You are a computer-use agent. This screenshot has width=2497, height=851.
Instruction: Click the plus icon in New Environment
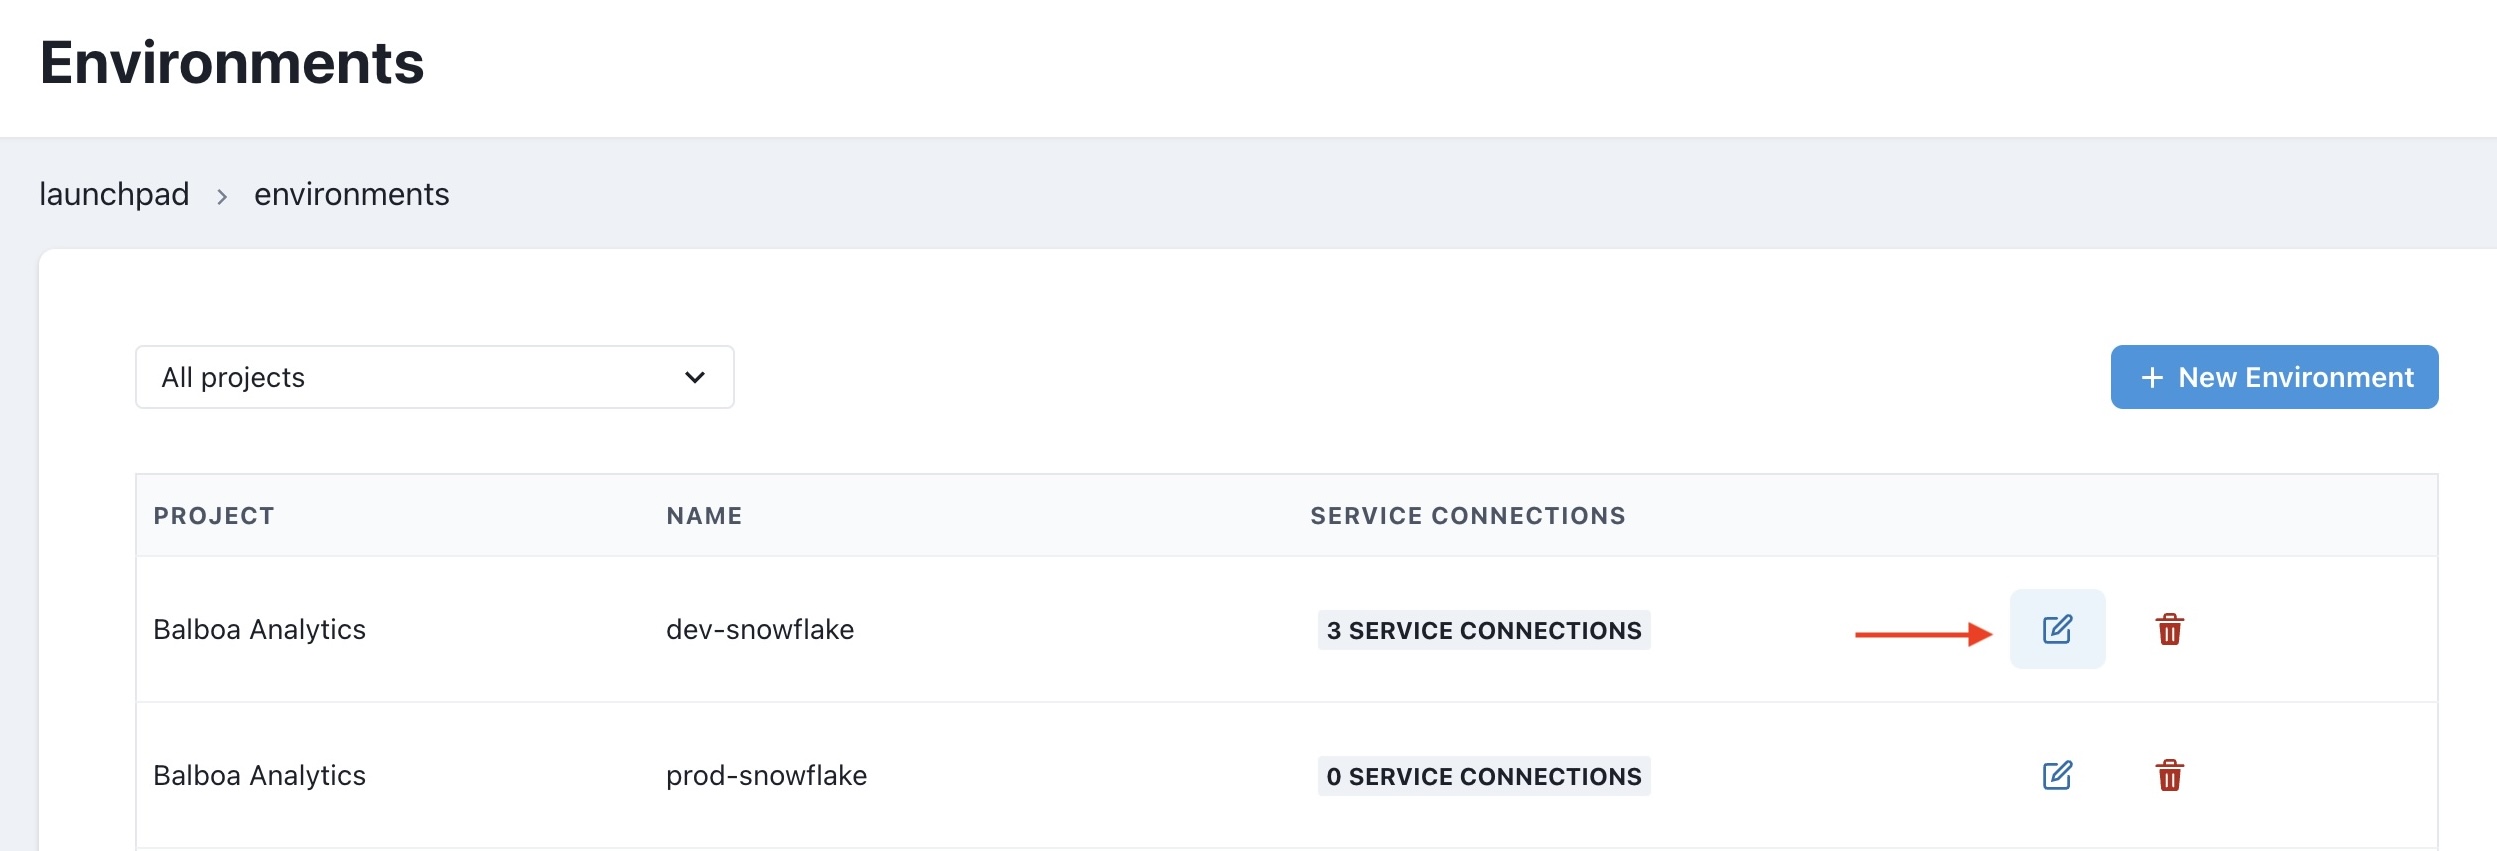pos(2152,377)
